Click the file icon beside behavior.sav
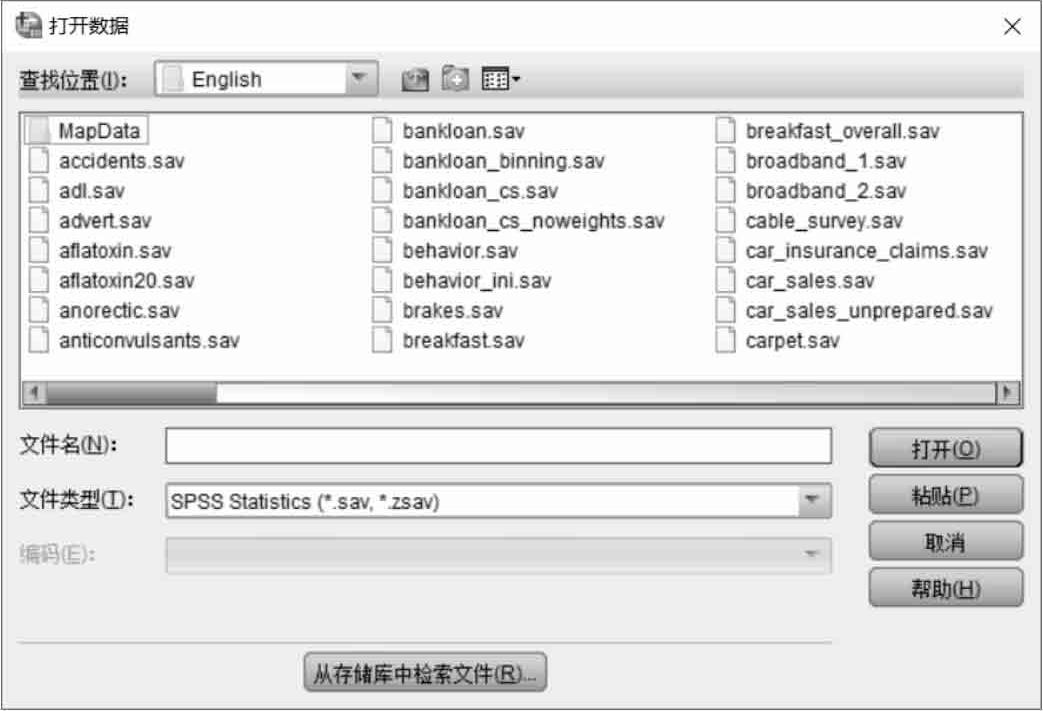This screenshot has height=711, width=1043. click(382, 251)
